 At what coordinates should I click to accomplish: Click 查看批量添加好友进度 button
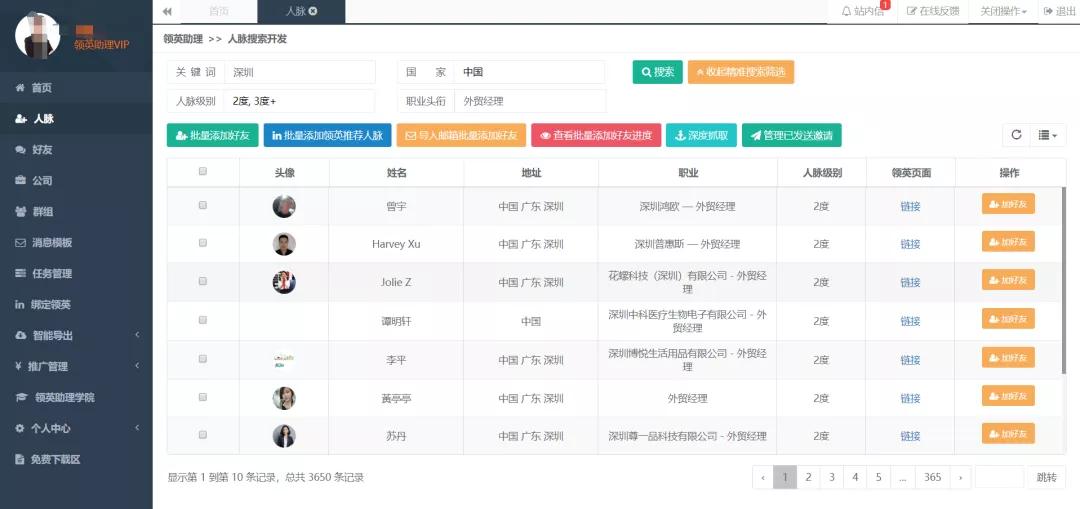pos(596,136)
